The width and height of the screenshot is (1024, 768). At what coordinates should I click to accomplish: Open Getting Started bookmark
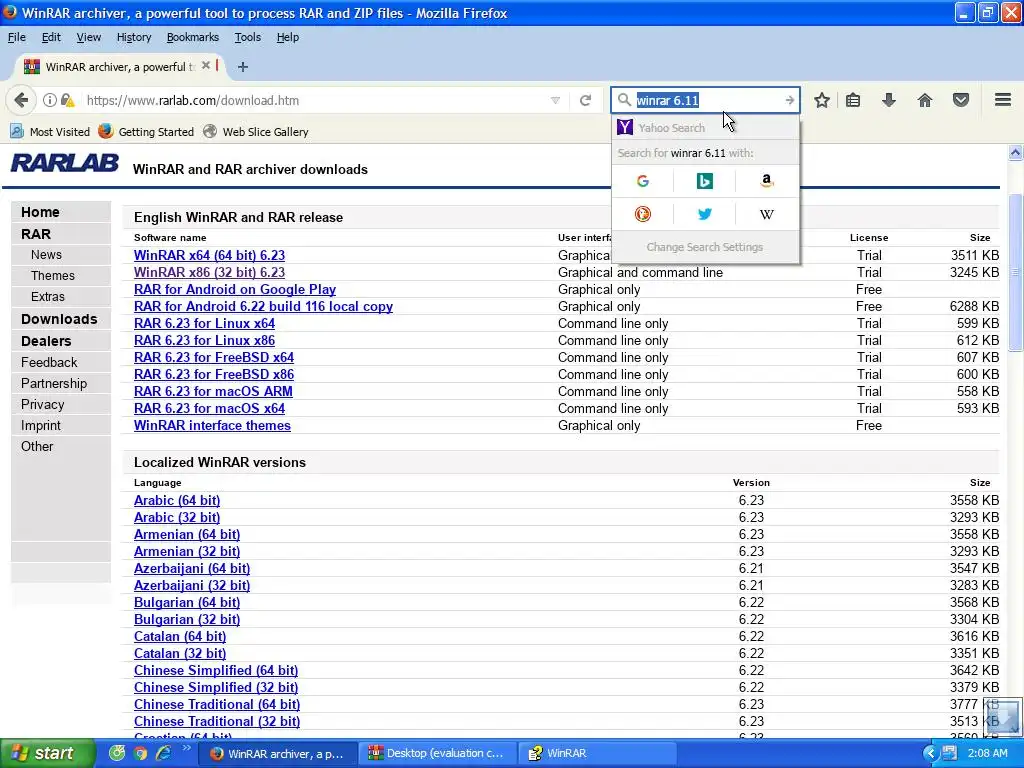pos(146,131)
